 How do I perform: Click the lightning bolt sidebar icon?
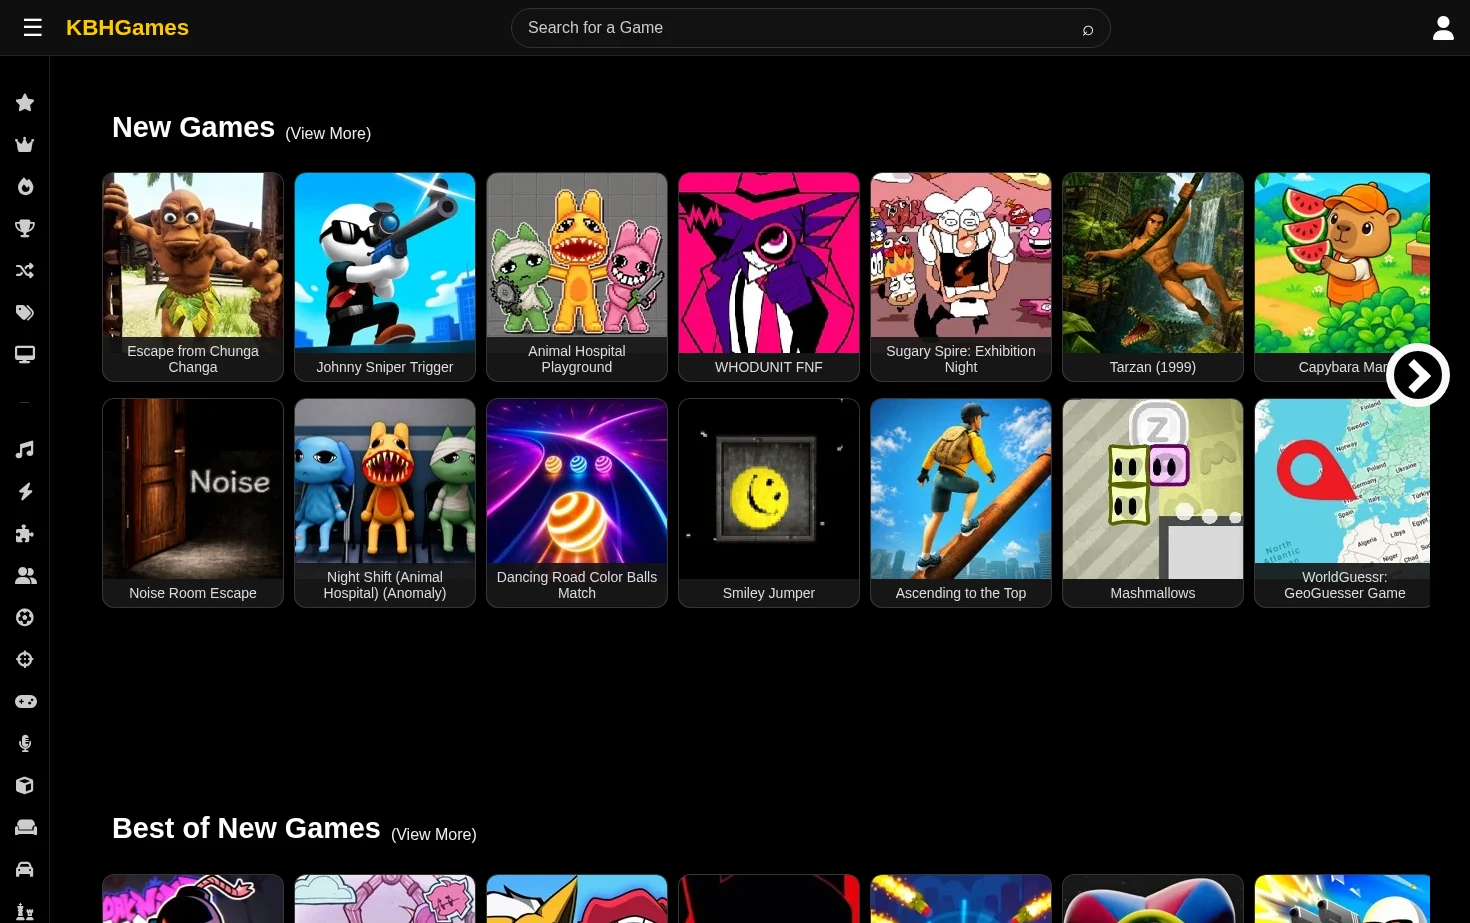[x=25, y=492]
